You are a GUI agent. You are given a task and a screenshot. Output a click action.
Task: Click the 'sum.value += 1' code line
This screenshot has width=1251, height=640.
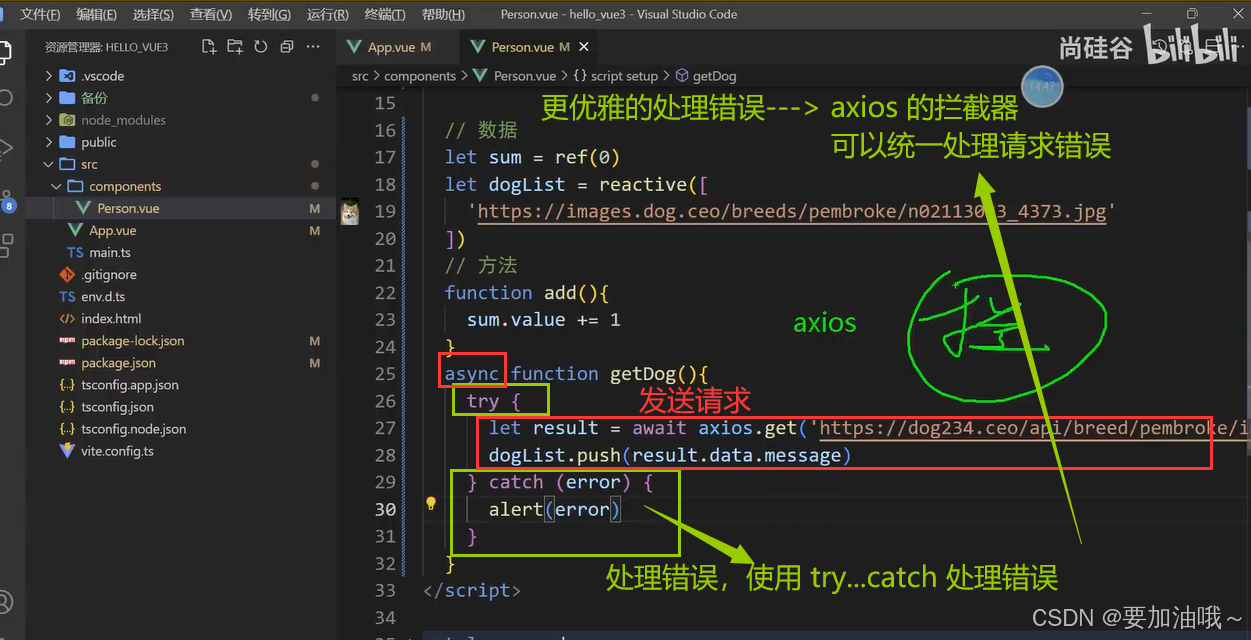pos(544,320)
